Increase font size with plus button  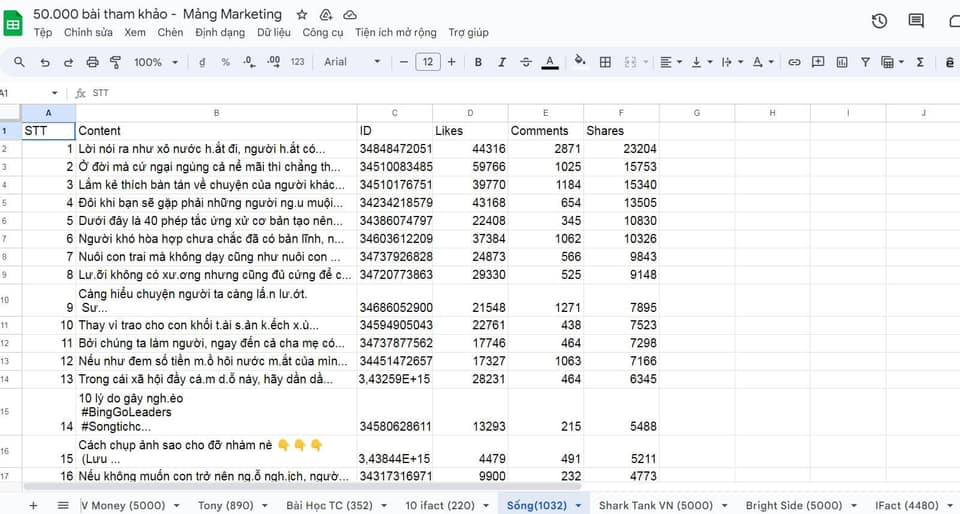coord(452,62)
